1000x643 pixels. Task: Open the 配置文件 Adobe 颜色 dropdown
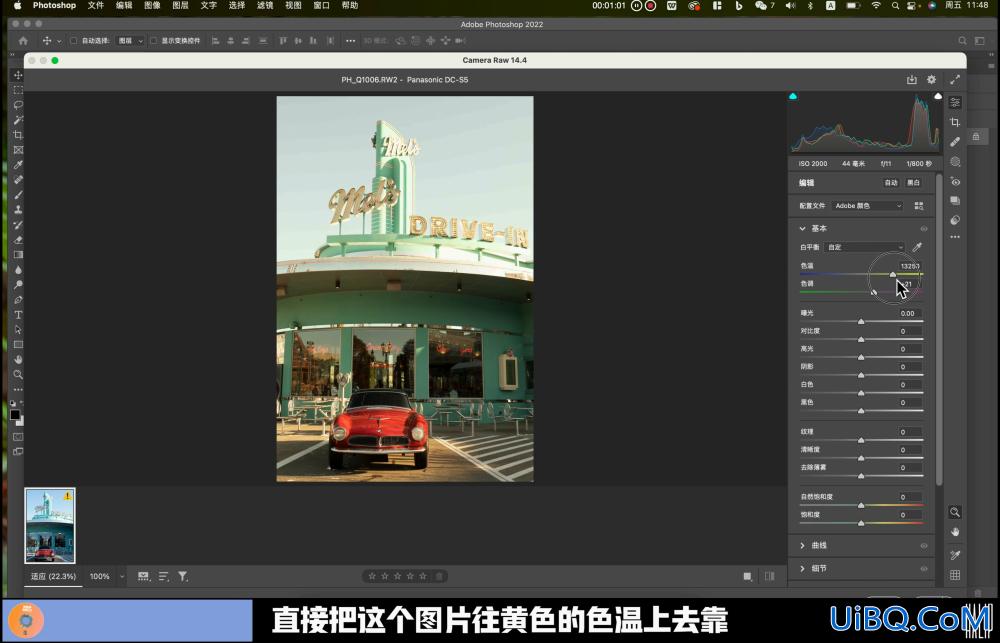click(867, 205)
